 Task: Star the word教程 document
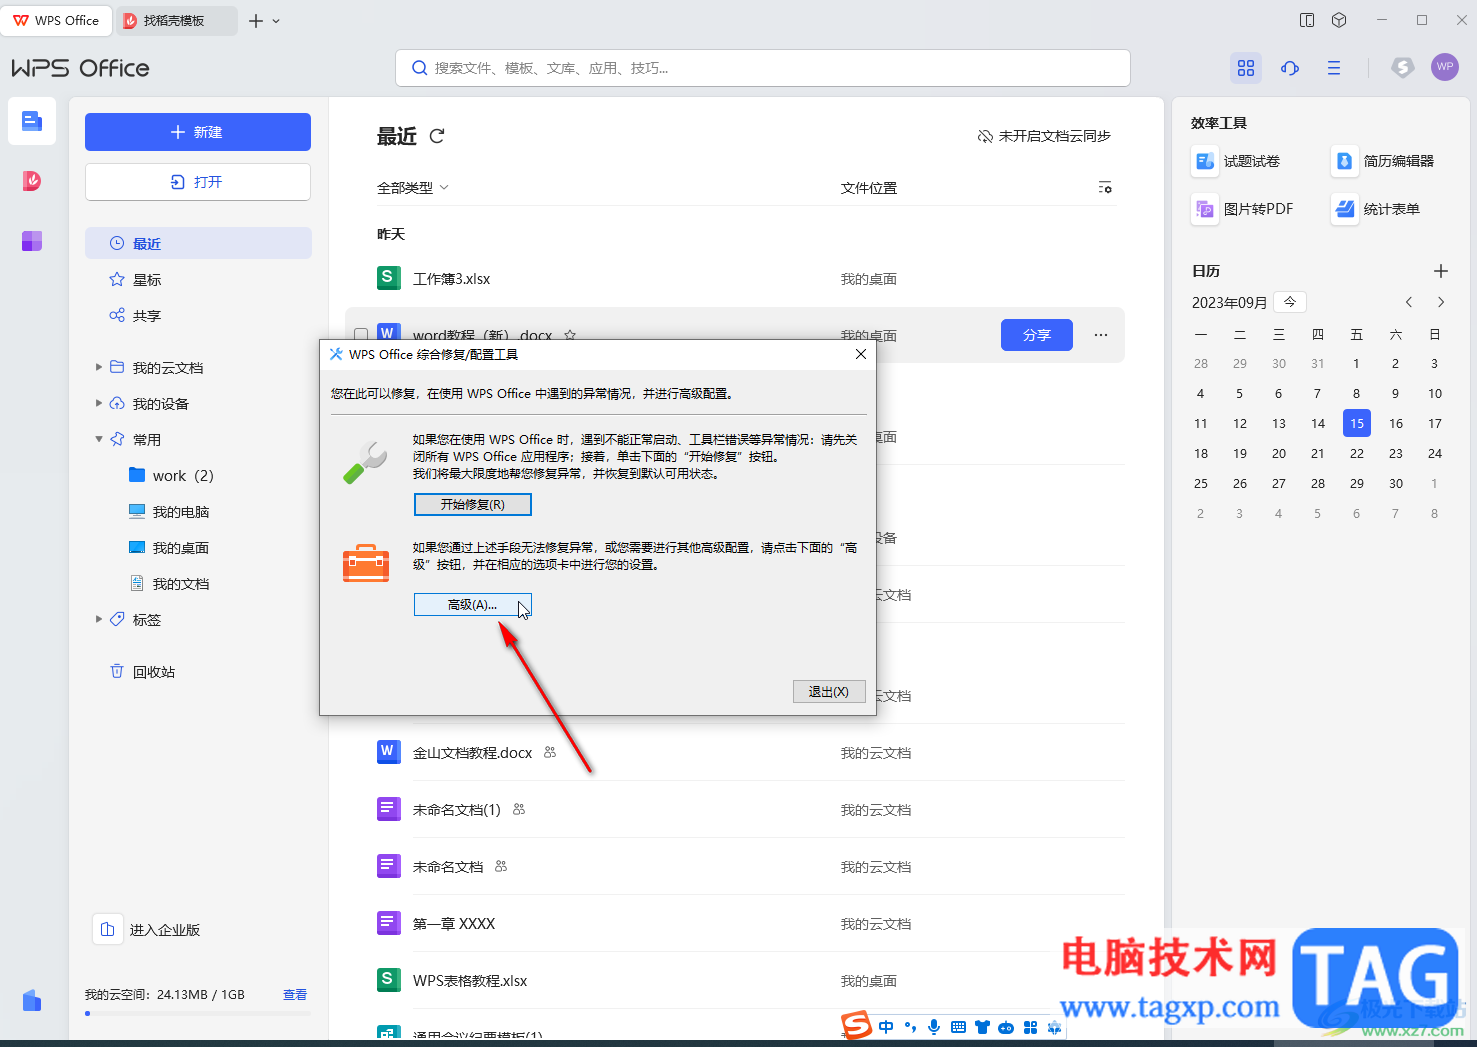[x=570, y=336]
